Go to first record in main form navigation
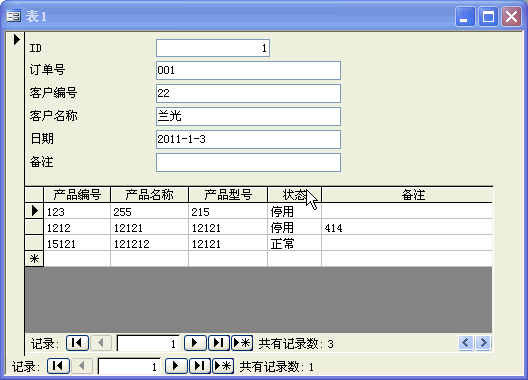This screenshot has width=528, height=380. coord(58,366)
